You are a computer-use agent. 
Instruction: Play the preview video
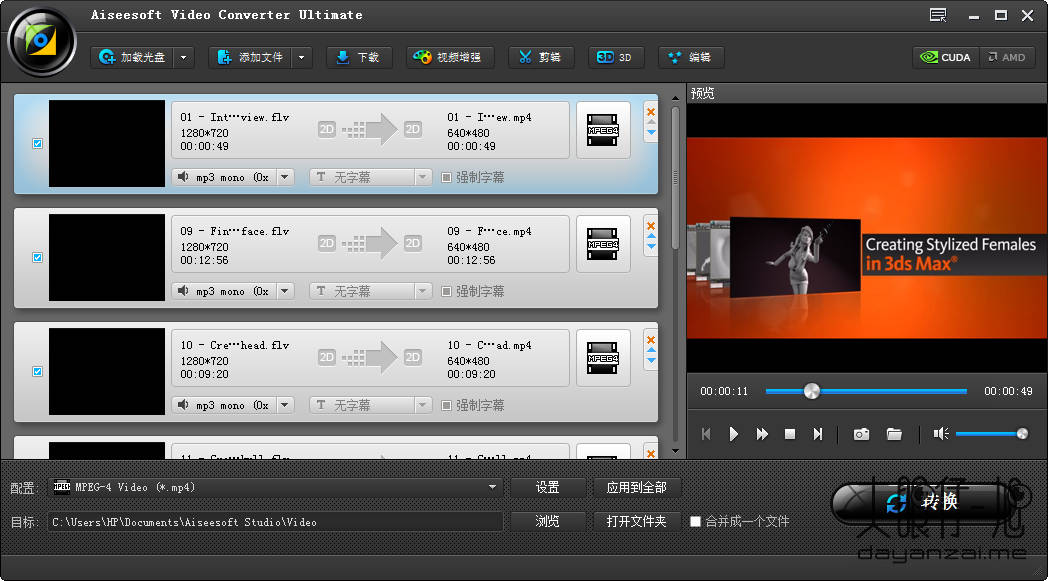(734, 434)
